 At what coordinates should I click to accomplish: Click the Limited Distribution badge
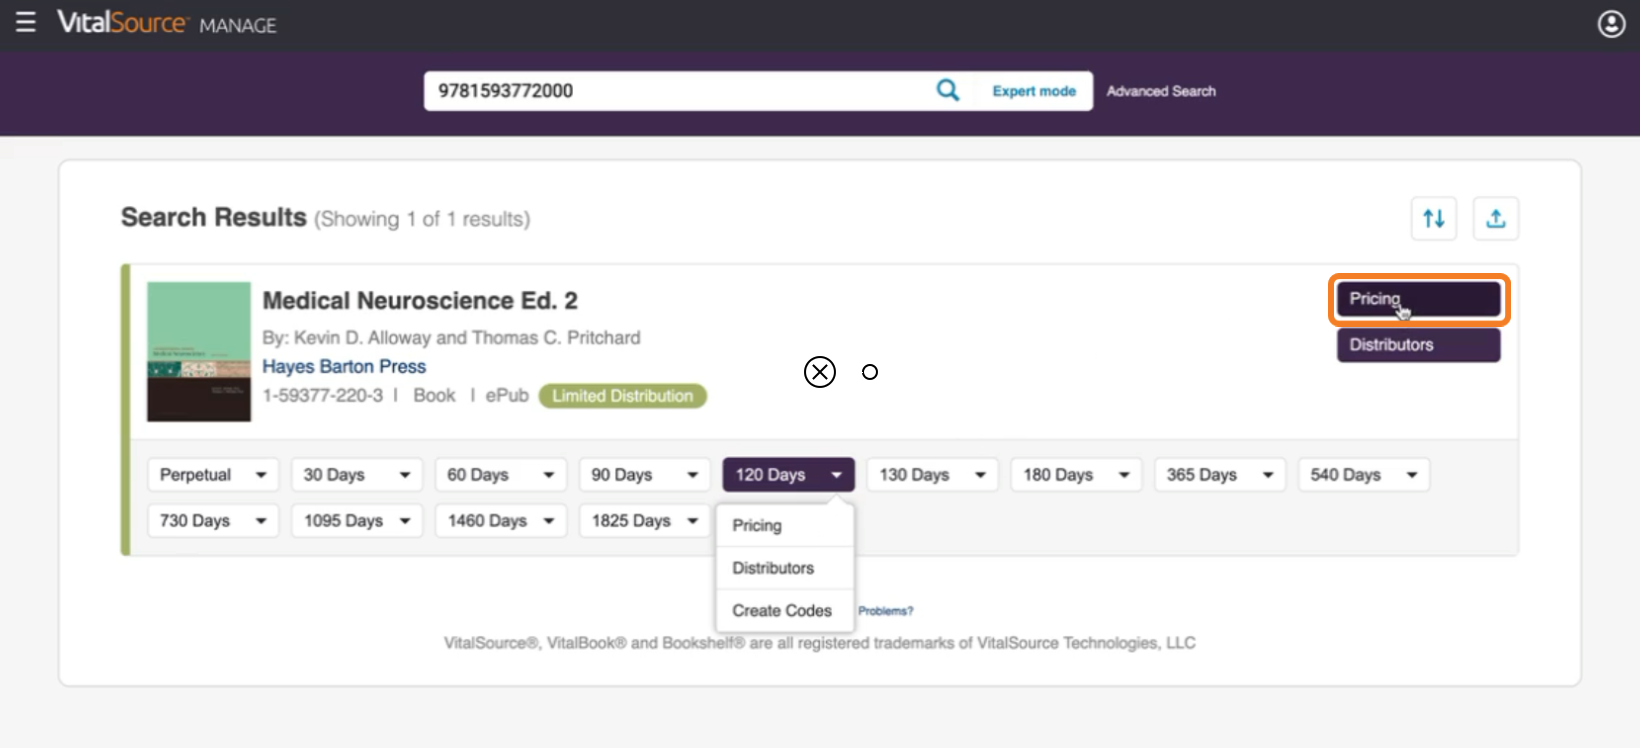pyautogui.click(x=623, y=396)
